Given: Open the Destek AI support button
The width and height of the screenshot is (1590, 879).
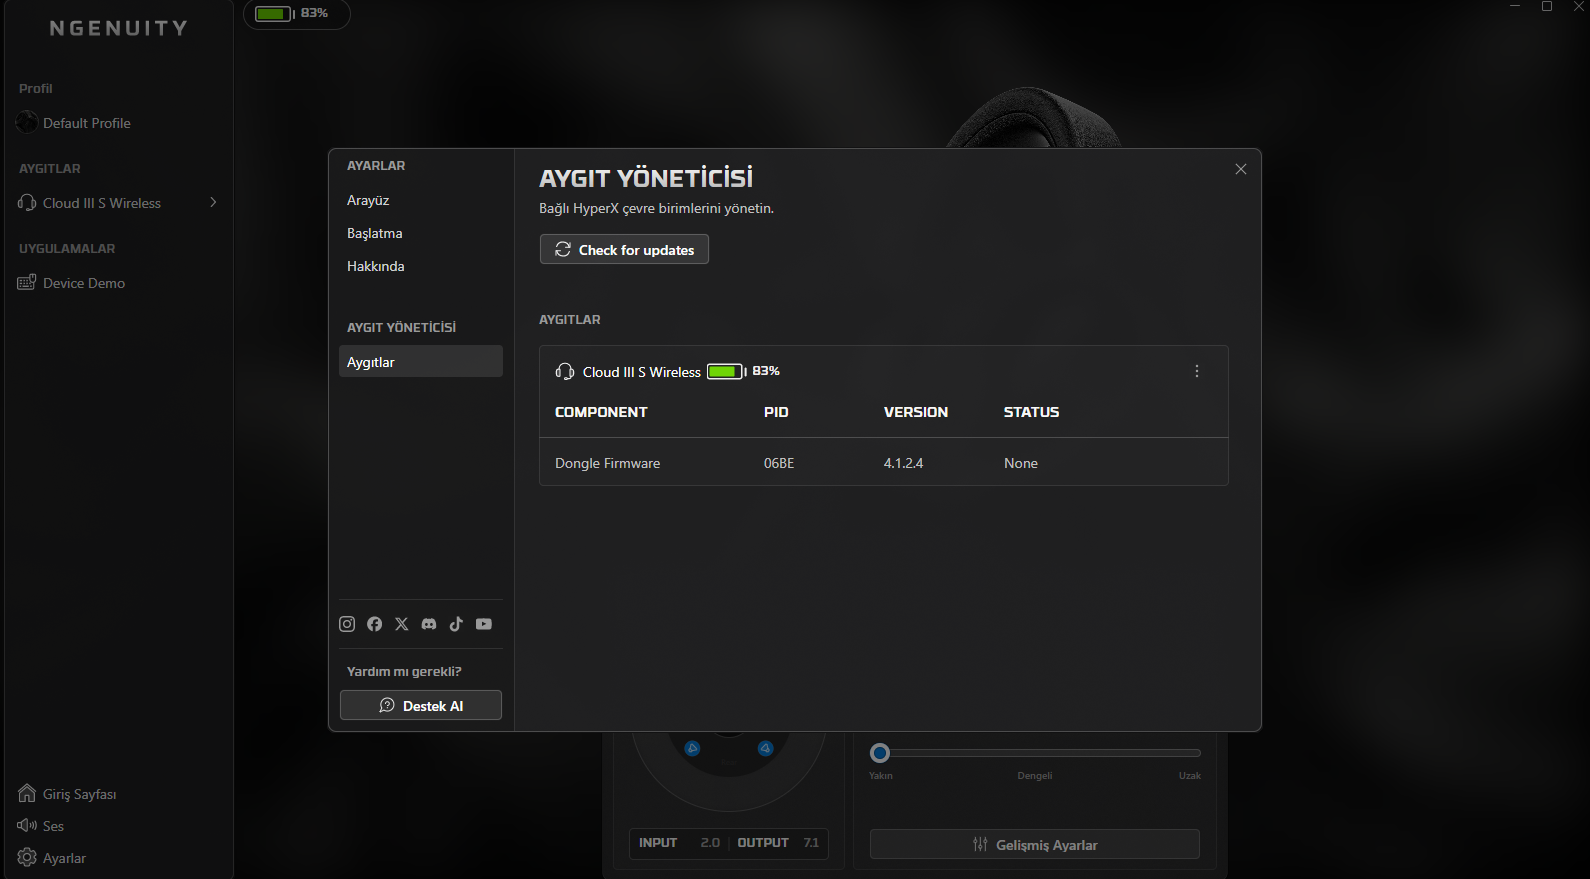Looking at the screenshot, I should tap(421, 705).
